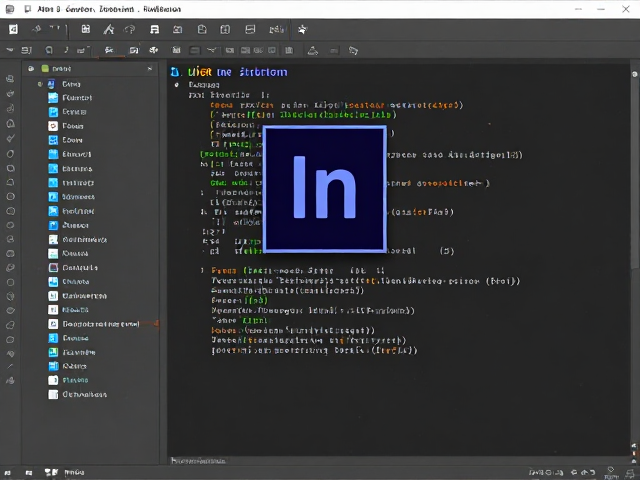Screen dimensions: 640x480
Task: Click the status text under the code editor
Action: click(198, 461)
